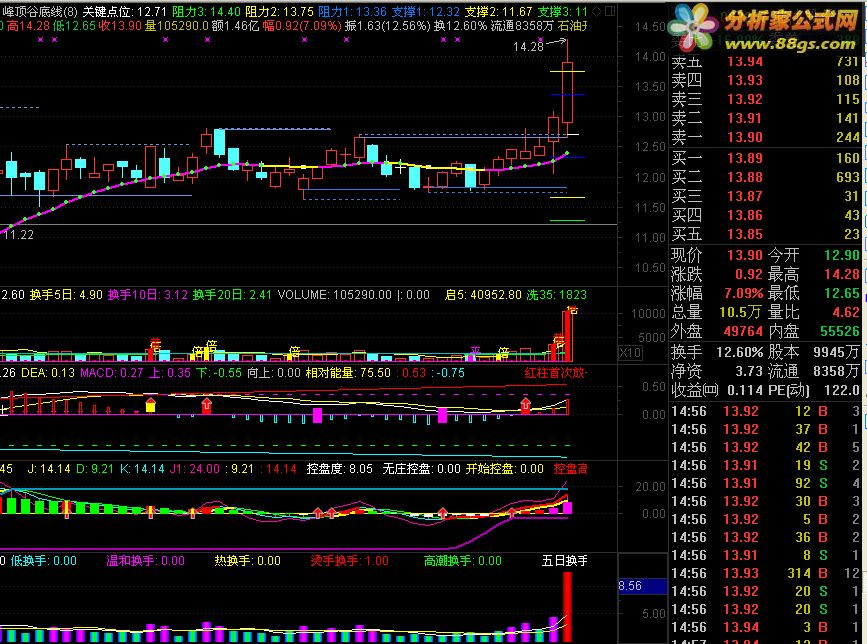
Task: Select the 买一 13.89 bid row
Action: click(765, 158)
